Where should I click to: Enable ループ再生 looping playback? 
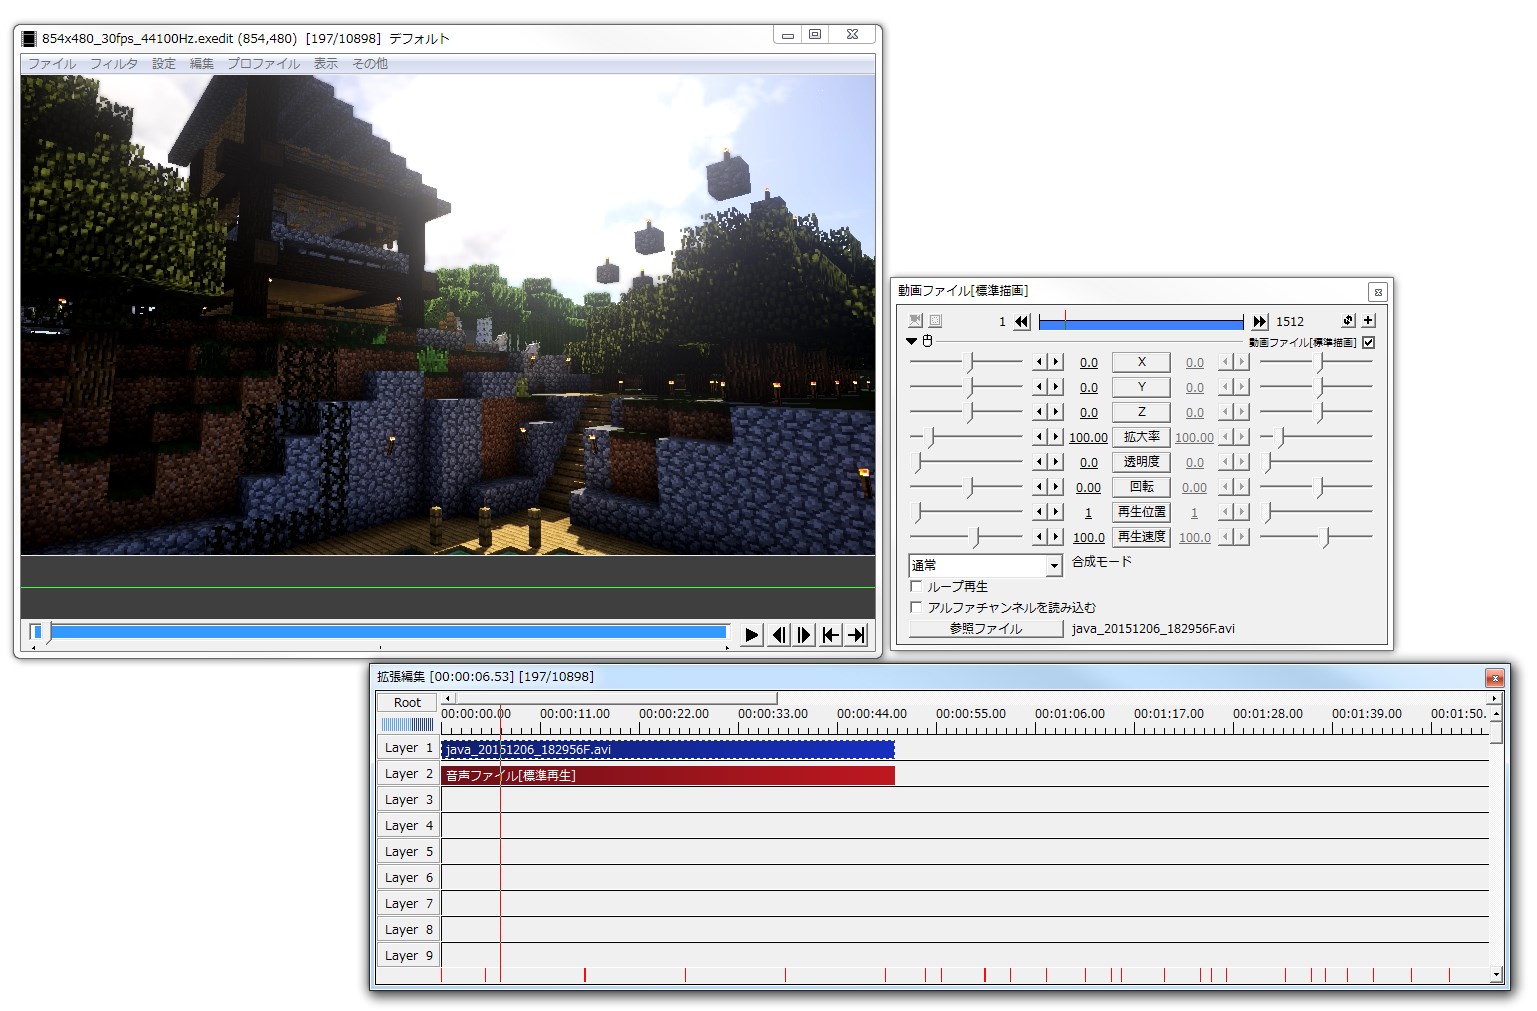[916, 586]
